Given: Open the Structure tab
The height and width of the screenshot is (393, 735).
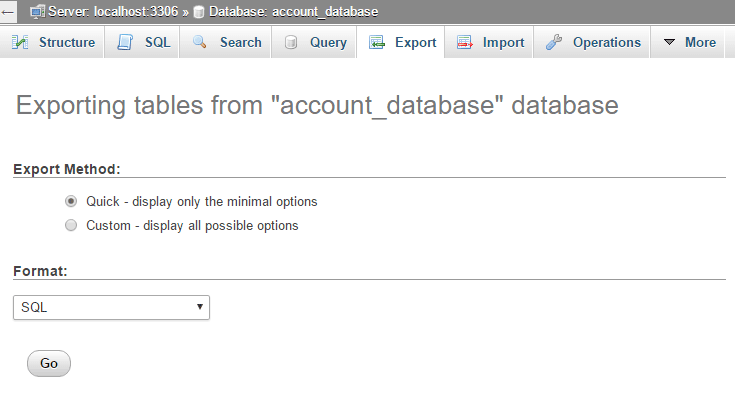Looking at the screenshot, I should 52,42.
